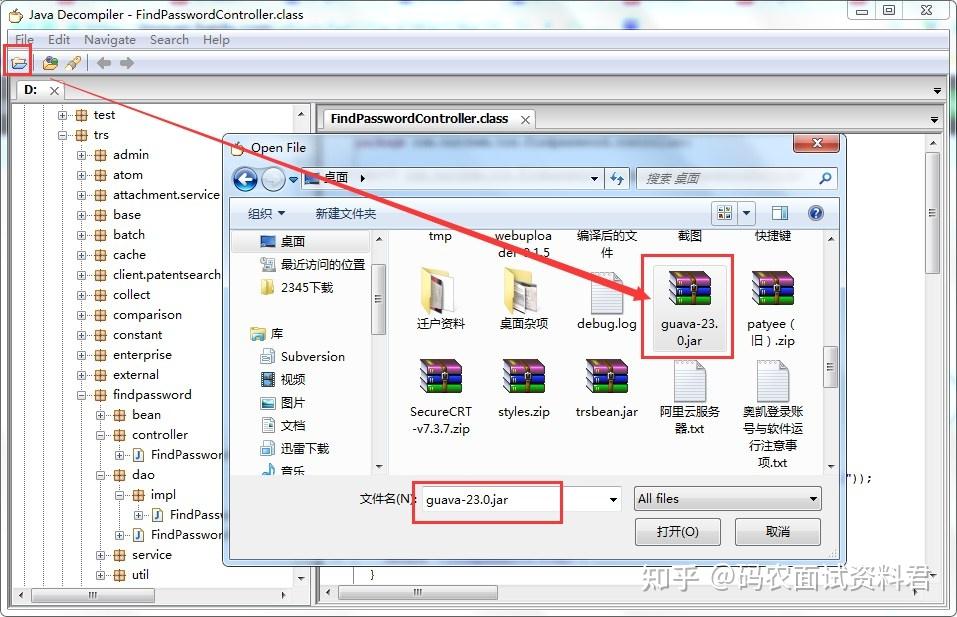Collapse the findpassword package node
The image size is (957, 617).
[x=81, y=395]
